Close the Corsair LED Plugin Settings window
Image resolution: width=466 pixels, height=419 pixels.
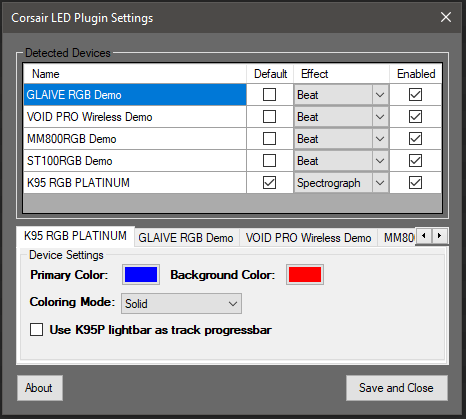point(446,17)
